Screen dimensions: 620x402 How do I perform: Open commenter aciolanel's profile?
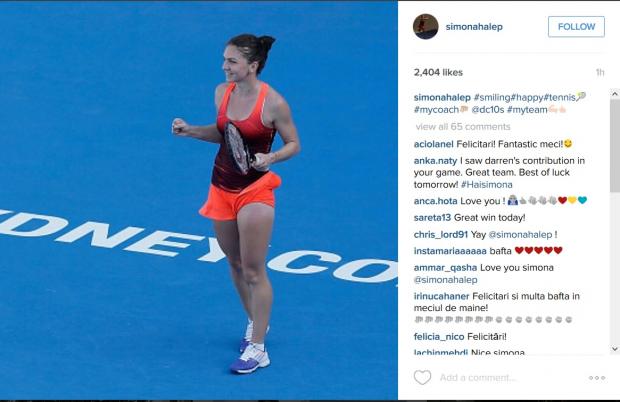tap(433, 144)
